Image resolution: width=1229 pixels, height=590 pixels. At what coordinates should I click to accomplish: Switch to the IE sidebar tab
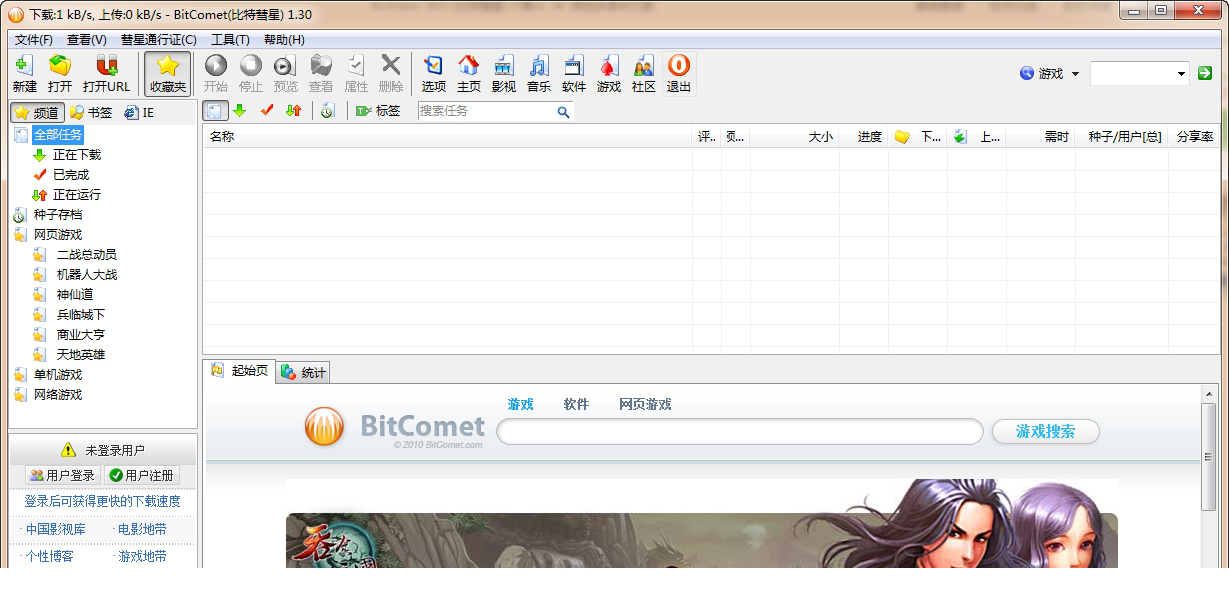point(139,113)
